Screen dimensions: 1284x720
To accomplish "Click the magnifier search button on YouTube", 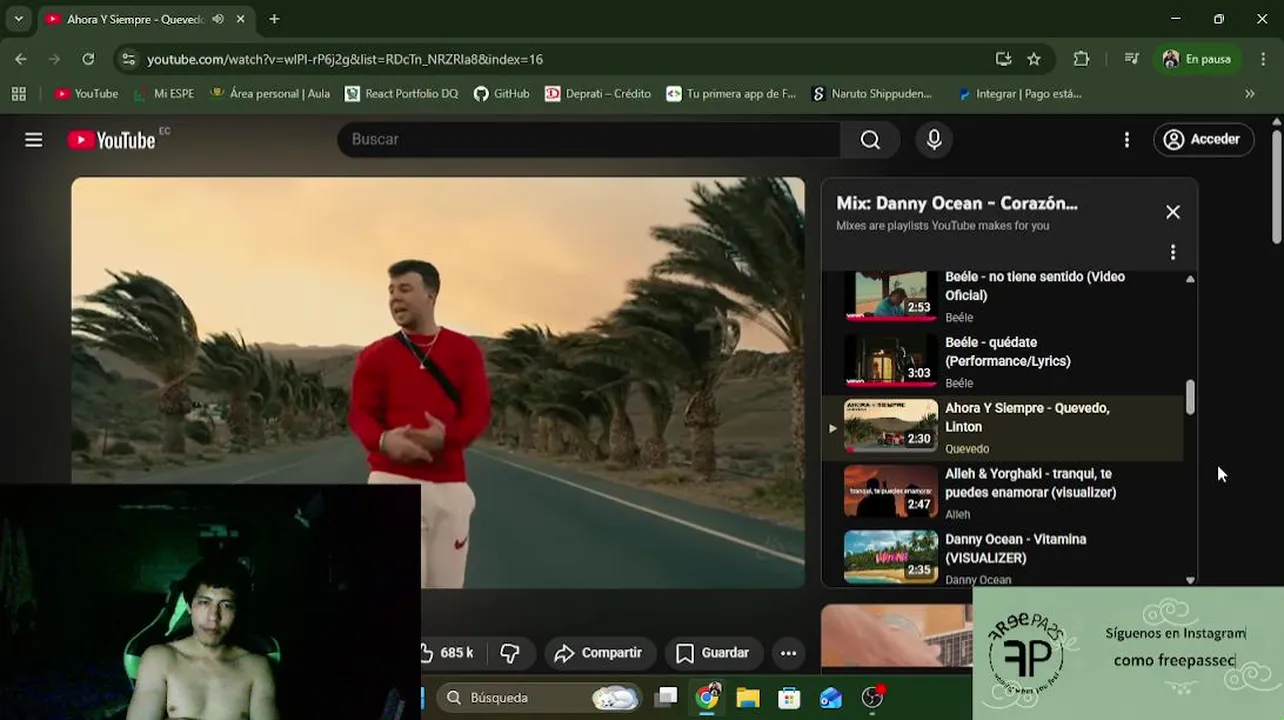I will pos(870,140).
